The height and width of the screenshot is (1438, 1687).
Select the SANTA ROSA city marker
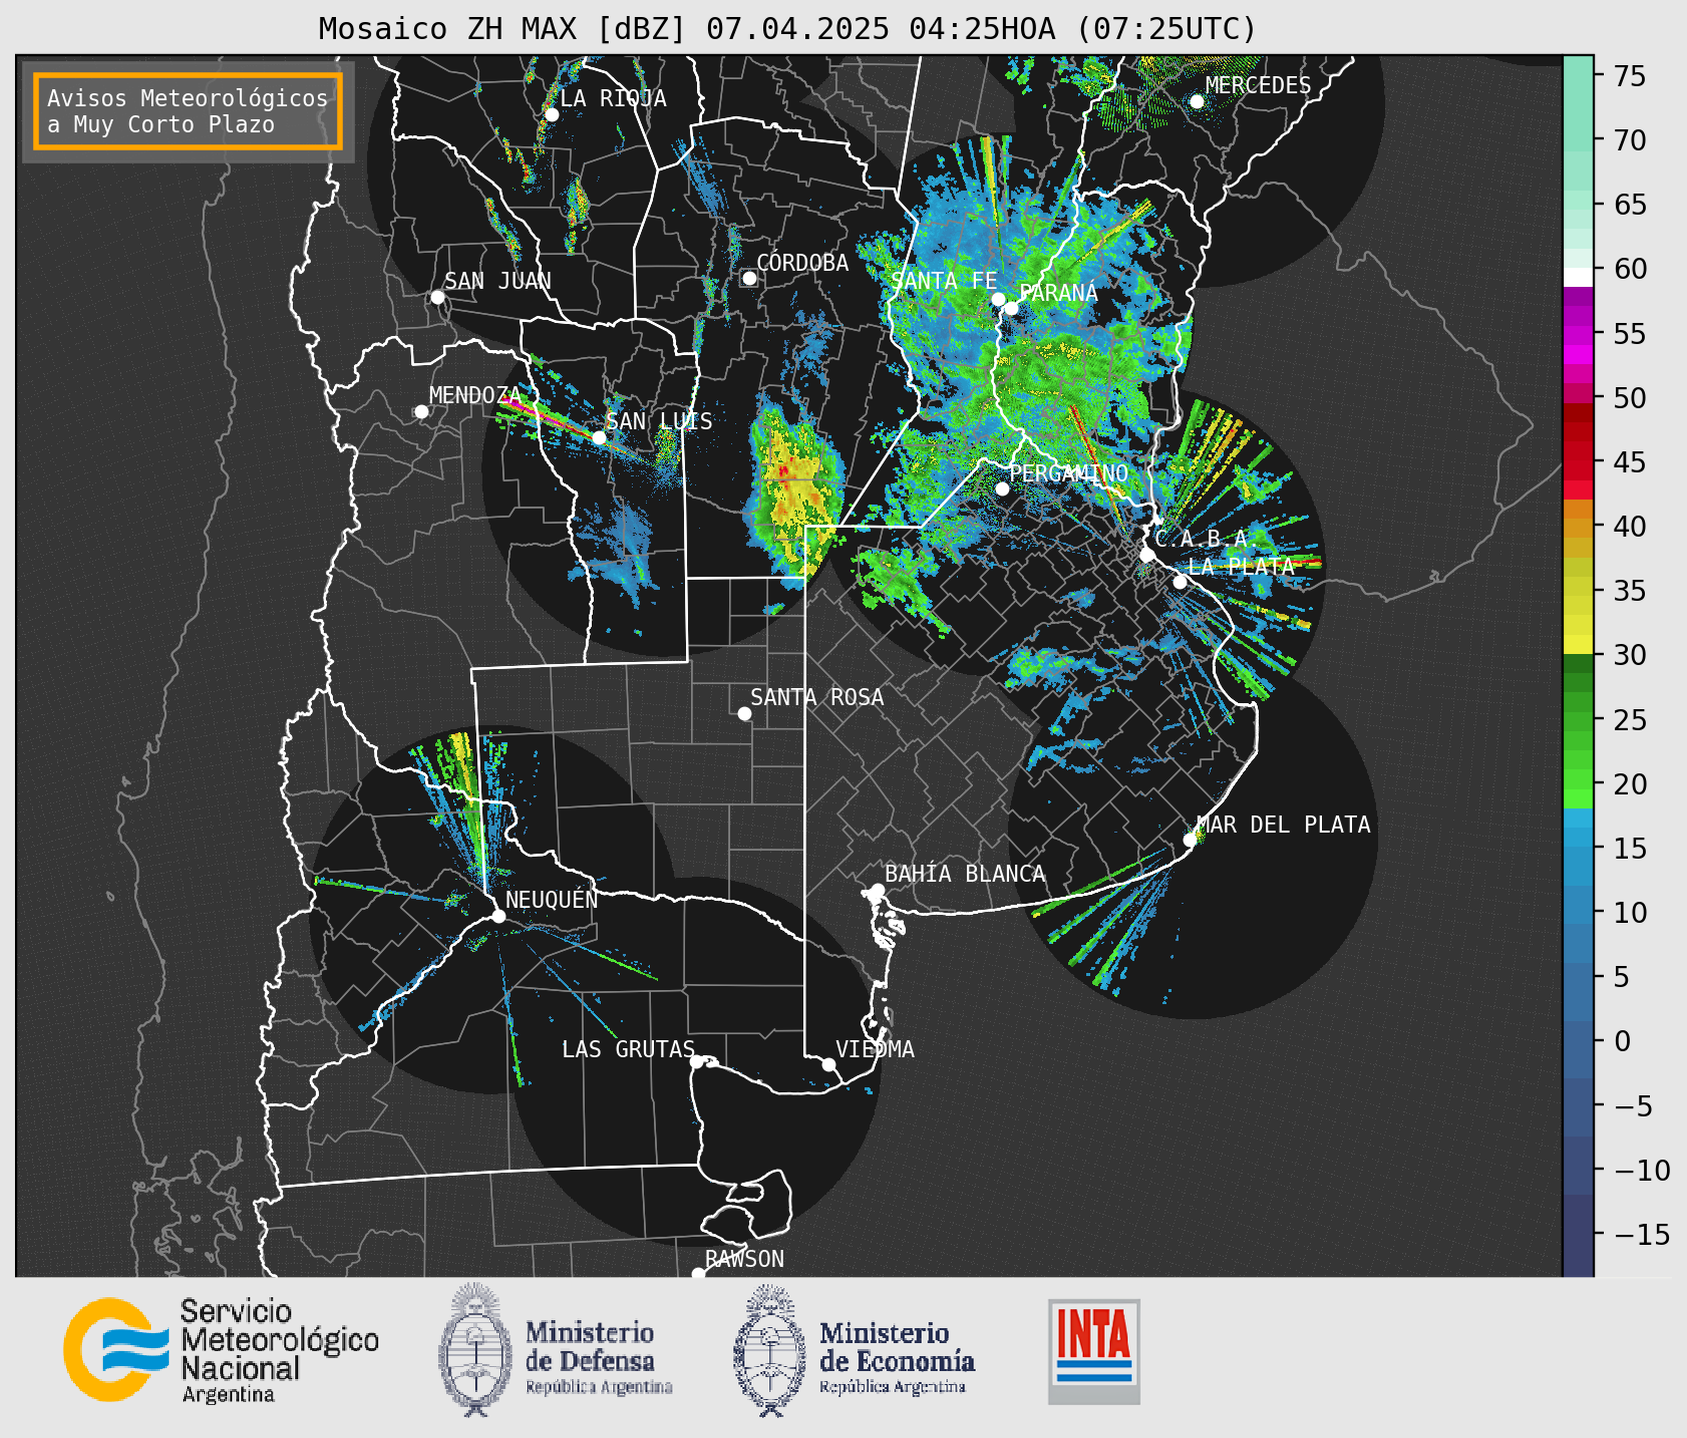tap(744, 713)
